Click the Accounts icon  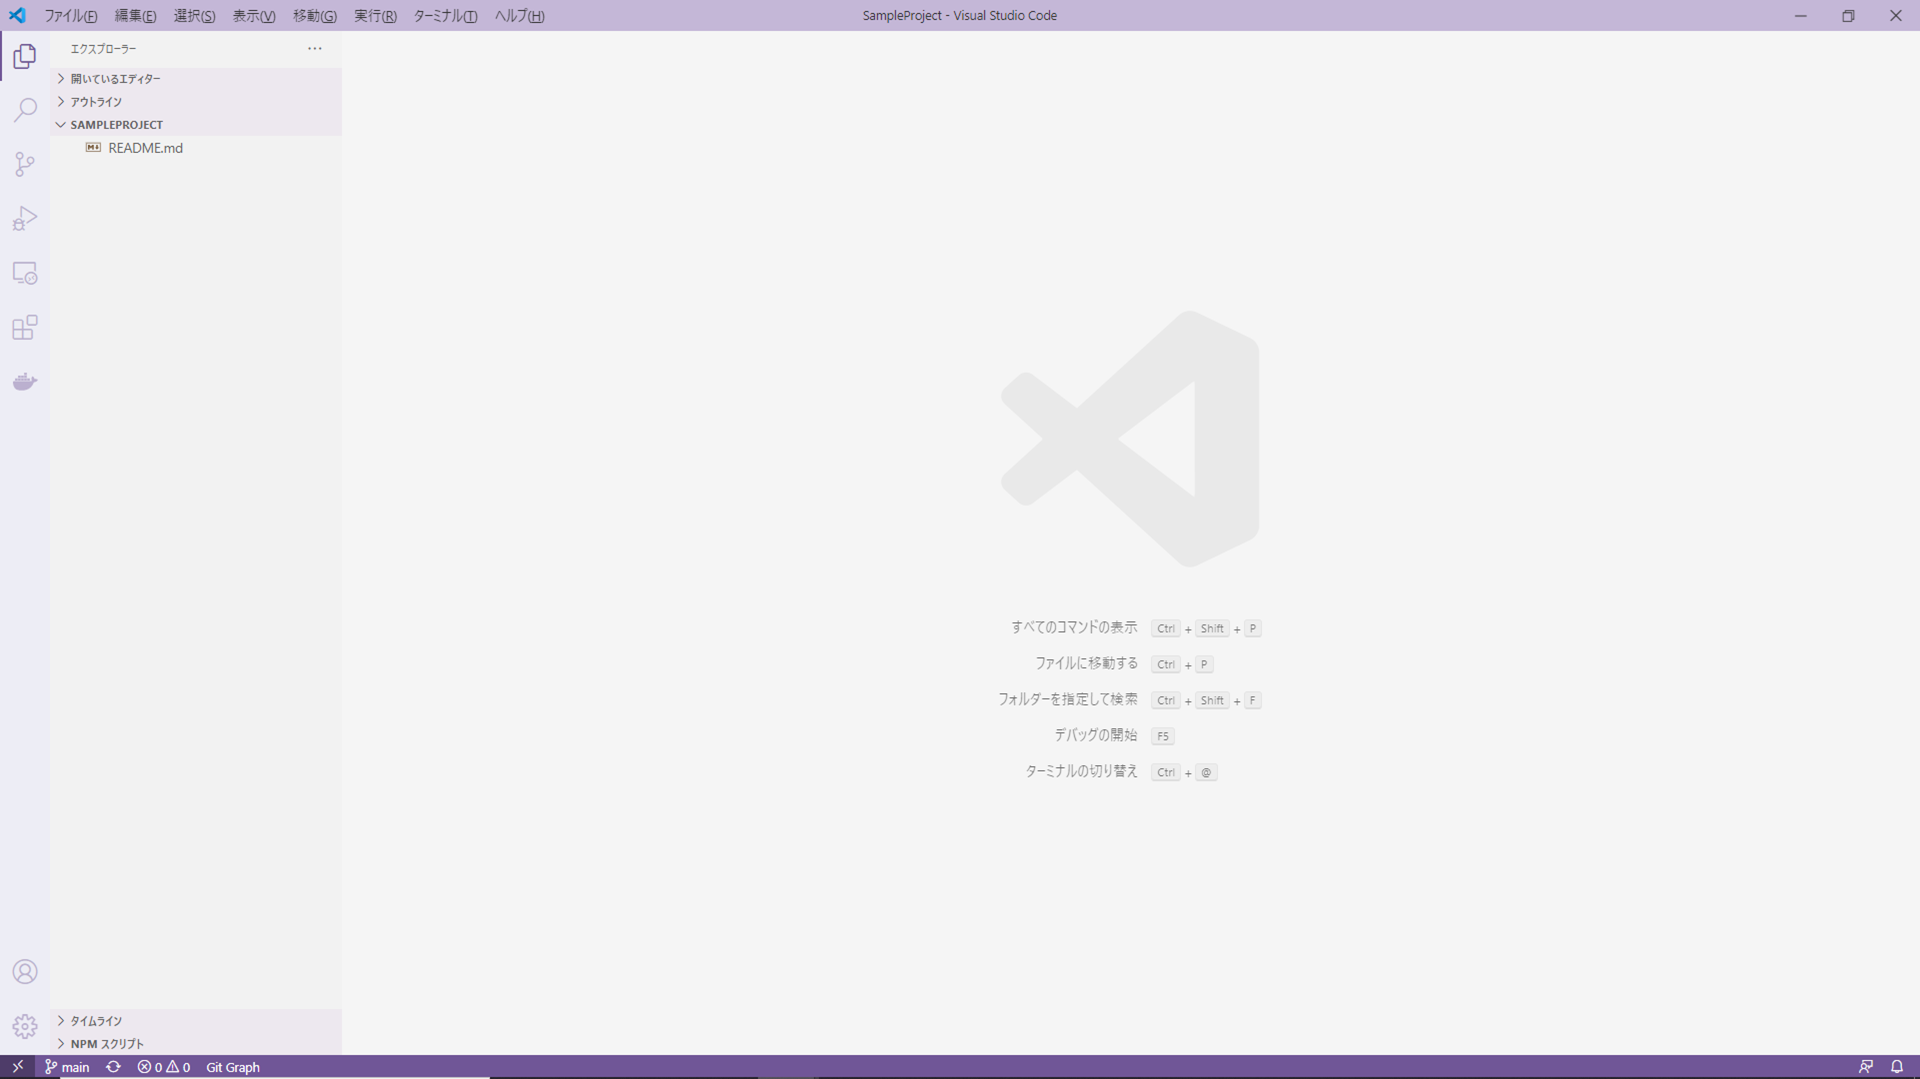point(25,972)
